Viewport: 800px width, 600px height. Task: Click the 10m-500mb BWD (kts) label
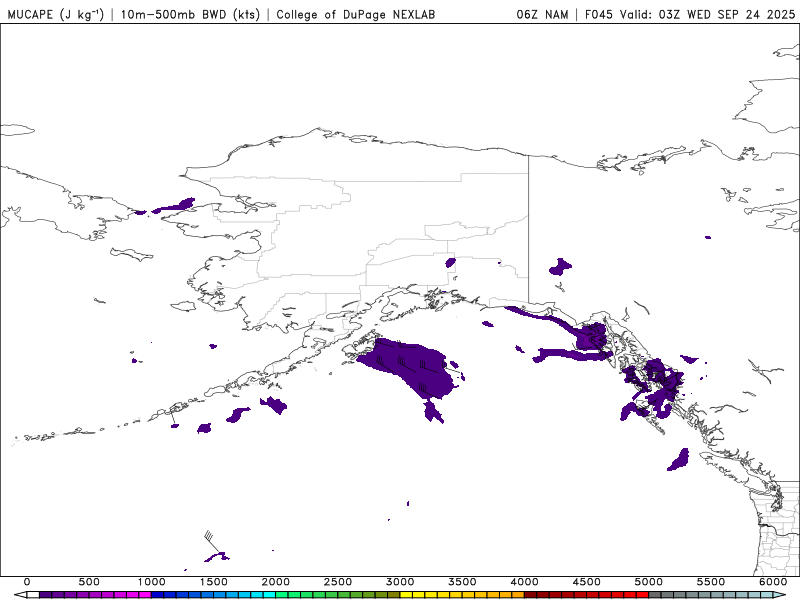pos(190,14)
